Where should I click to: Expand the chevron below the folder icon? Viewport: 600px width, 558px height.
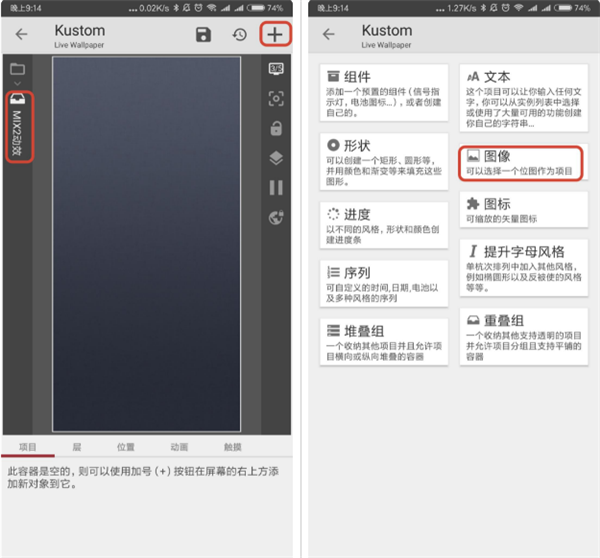tap(17, 83)
